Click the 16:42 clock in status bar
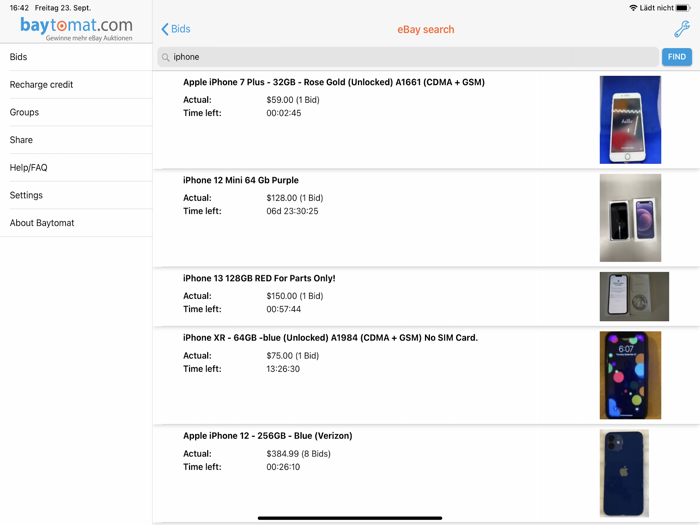This screenshot has width=700, height=525. (x=19, y=8)
